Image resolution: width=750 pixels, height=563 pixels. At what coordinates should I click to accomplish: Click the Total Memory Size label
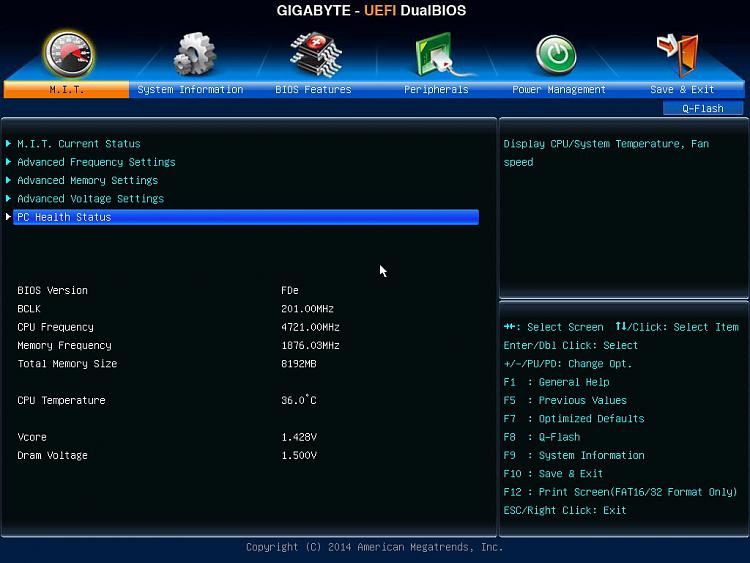pyautogui.click(x=67, y=364)
